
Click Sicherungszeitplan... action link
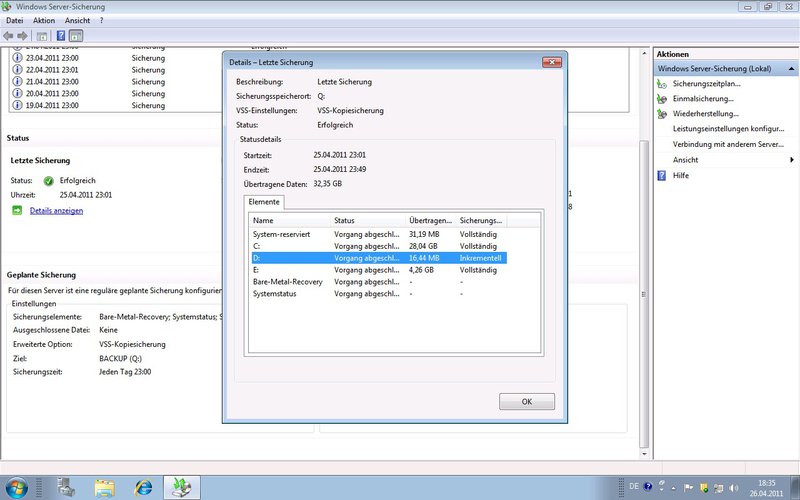coord(707,84)
